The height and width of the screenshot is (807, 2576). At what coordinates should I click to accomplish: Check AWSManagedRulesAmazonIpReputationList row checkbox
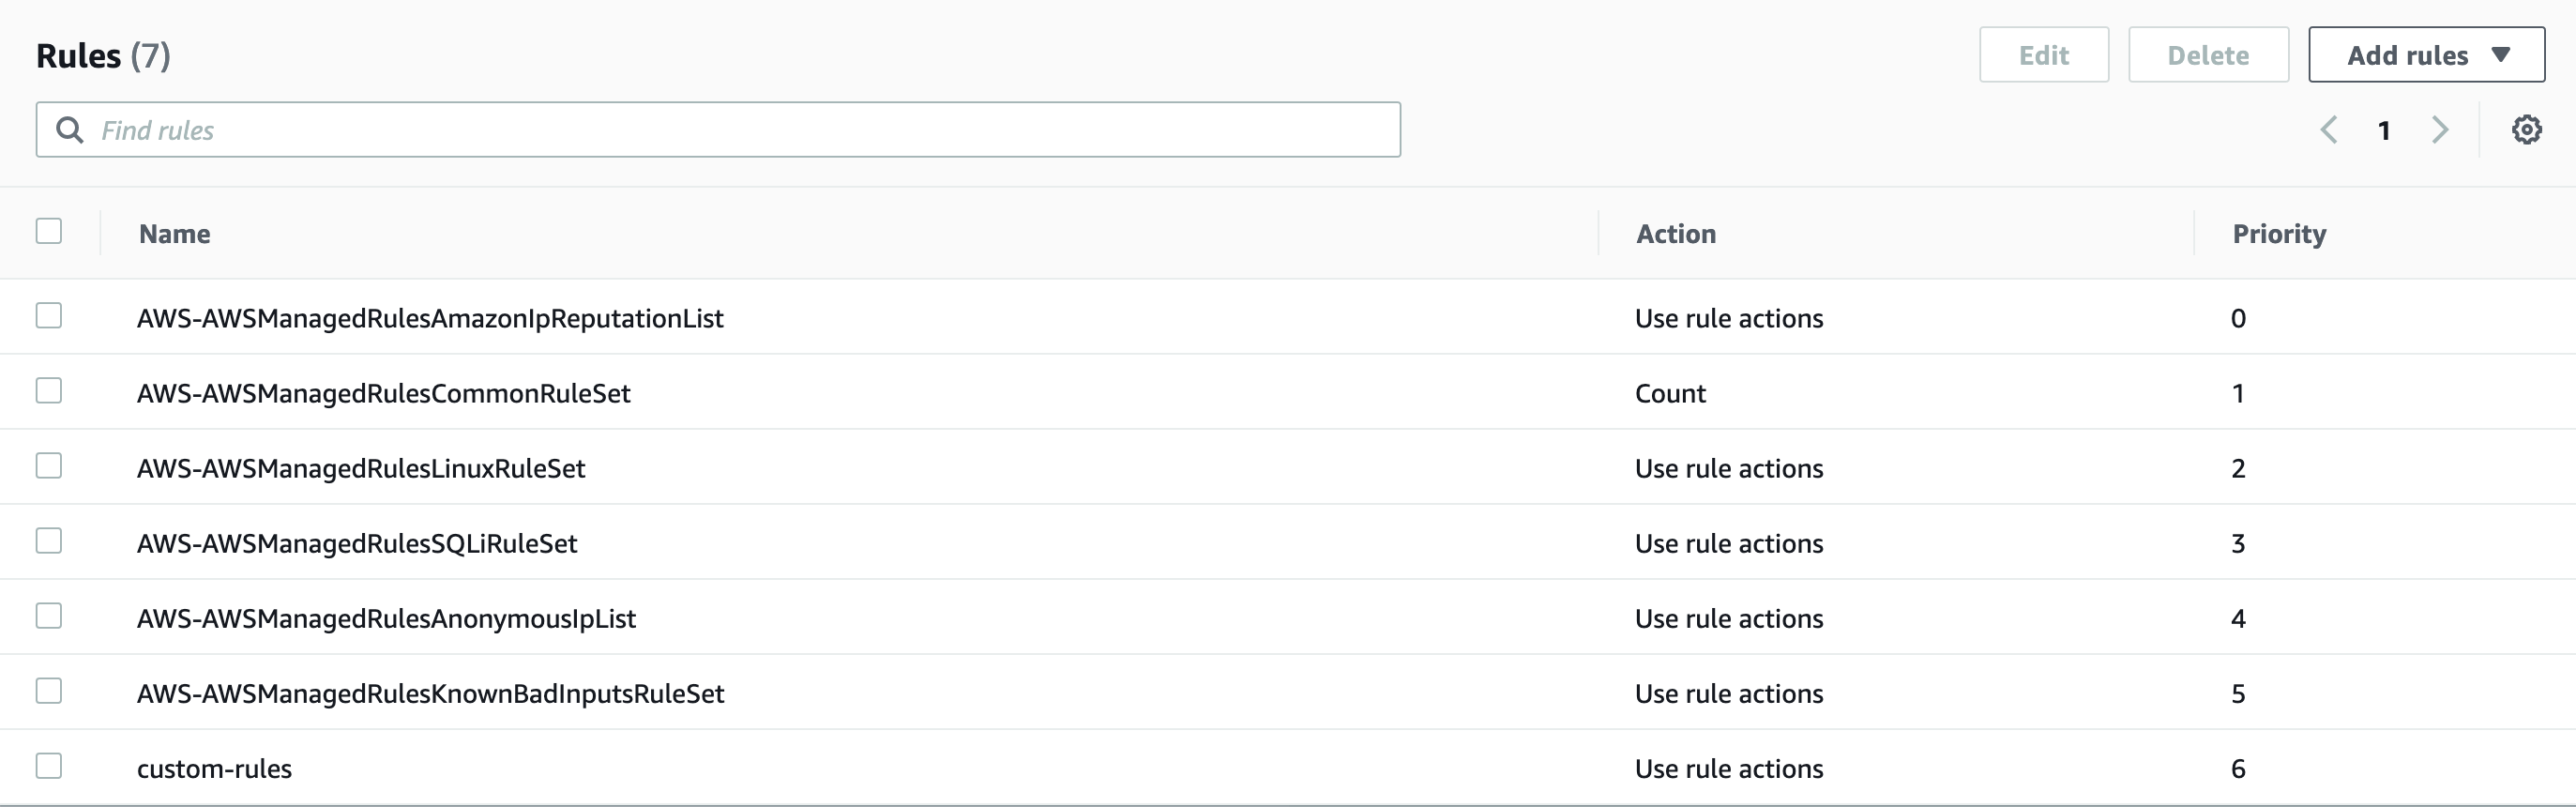tap(49, 316)
